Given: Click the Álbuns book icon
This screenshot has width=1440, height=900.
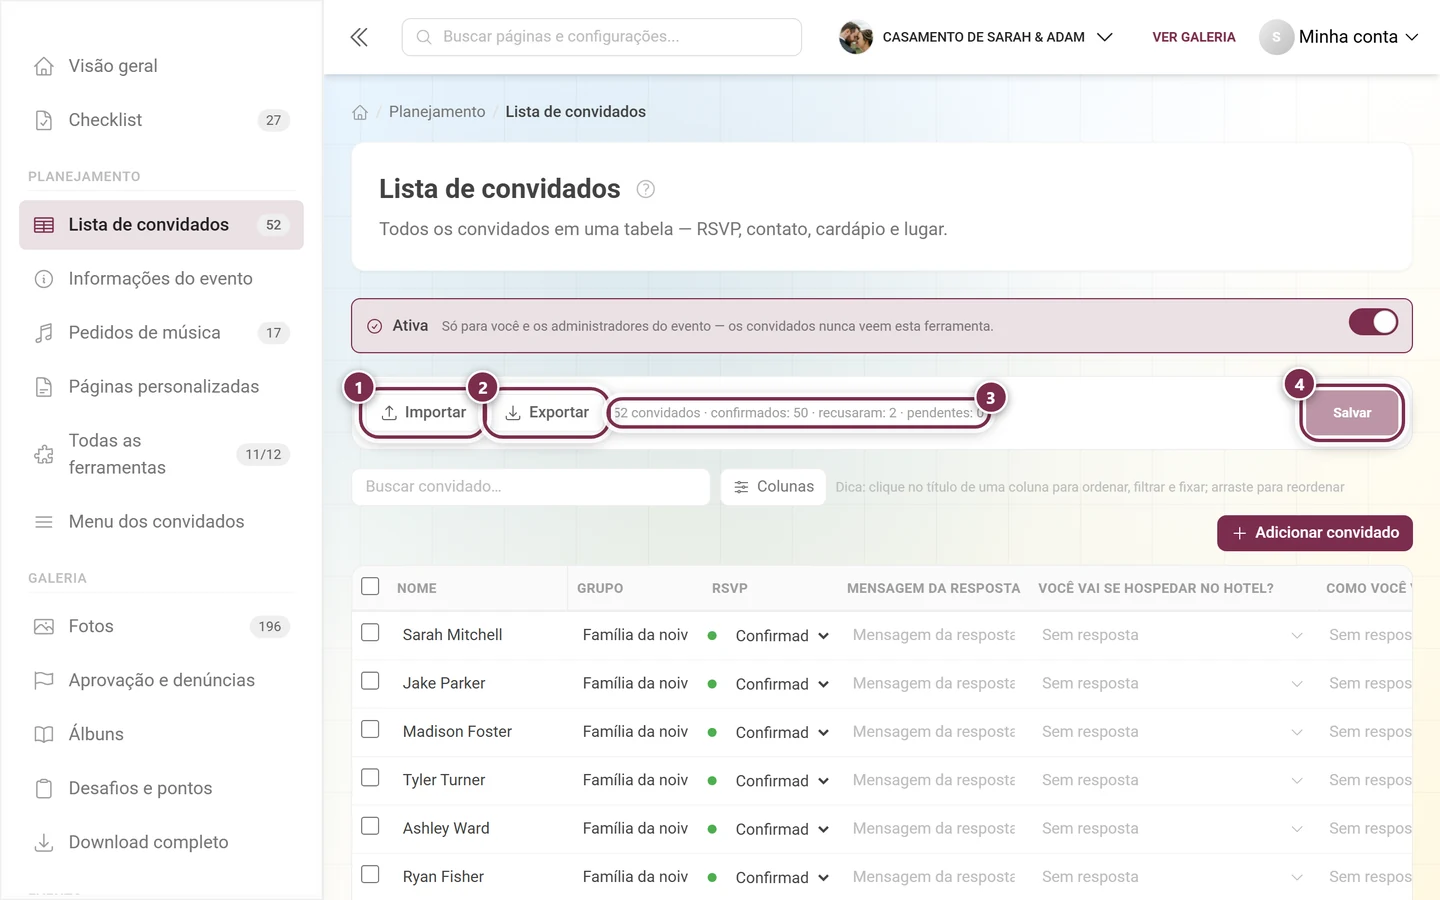Looking at the screenshot, I should tap(44, 735).
